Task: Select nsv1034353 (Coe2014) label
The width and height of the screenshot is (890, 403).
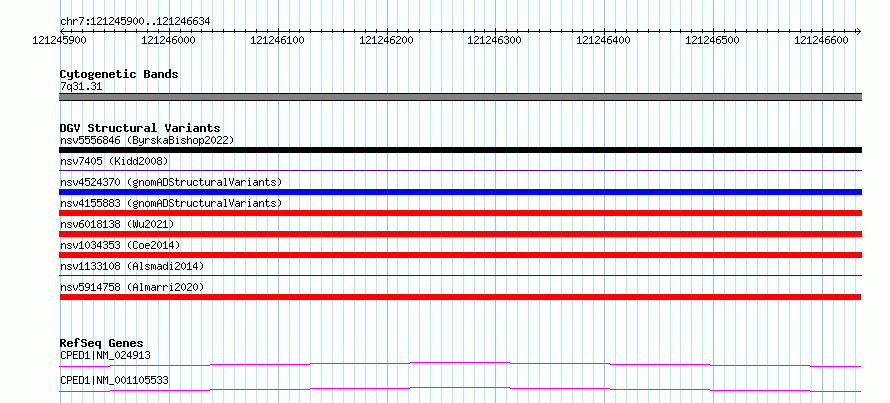Action: coord(120,245)
